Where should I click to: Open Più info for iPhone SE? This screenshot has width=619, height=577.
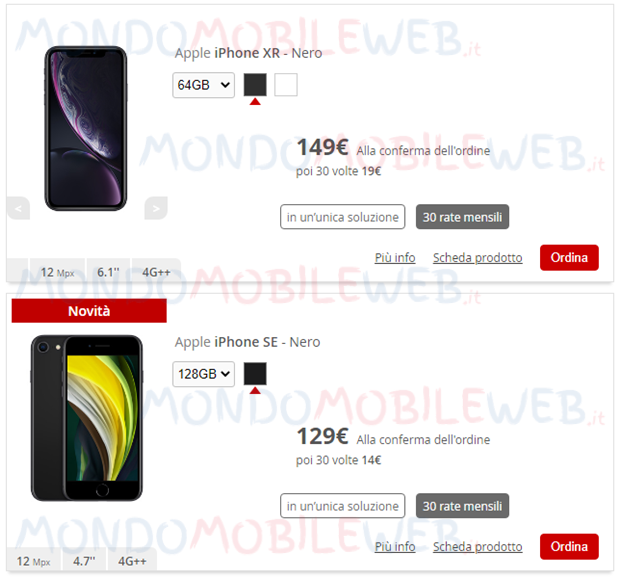coord(395,547)
